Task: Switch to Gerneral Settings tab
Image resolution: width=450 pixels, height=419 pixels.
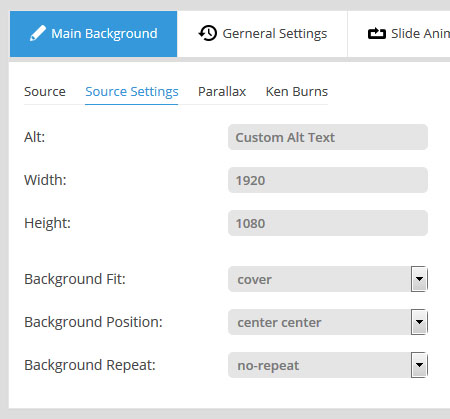Action: 262,34
